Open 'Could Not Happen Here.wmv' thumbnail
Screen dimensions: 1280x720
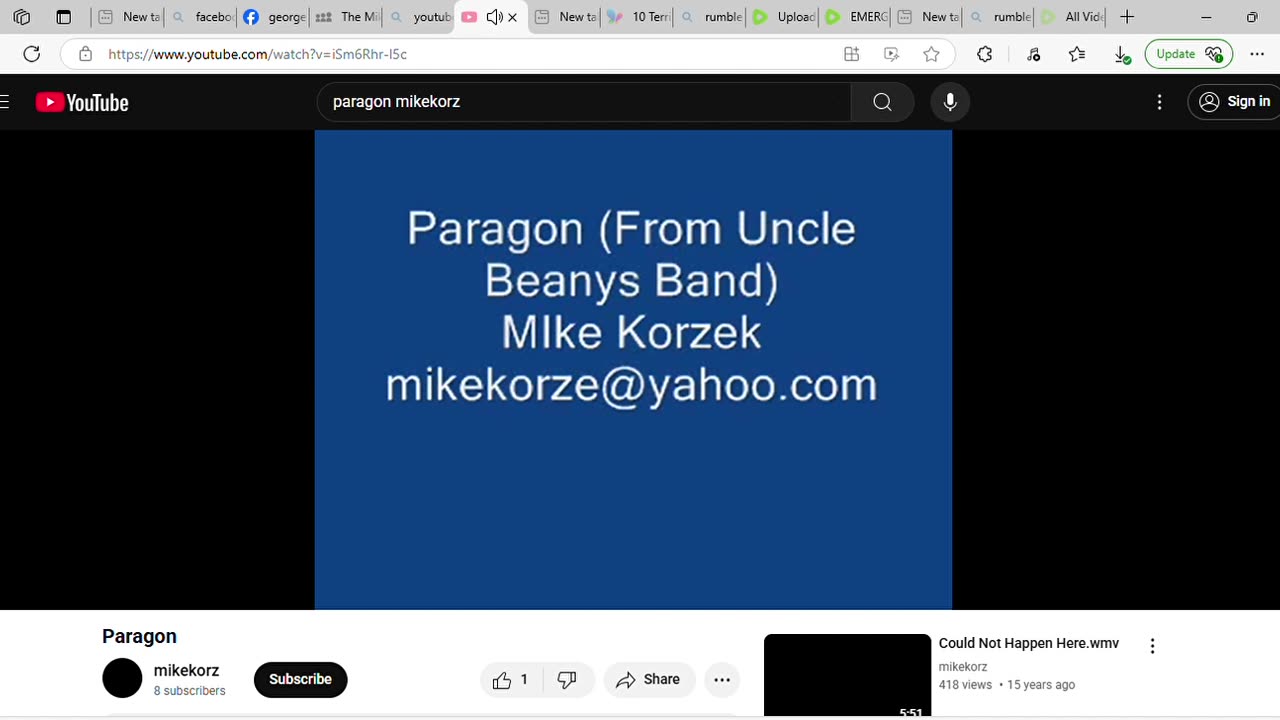[847, 675]
